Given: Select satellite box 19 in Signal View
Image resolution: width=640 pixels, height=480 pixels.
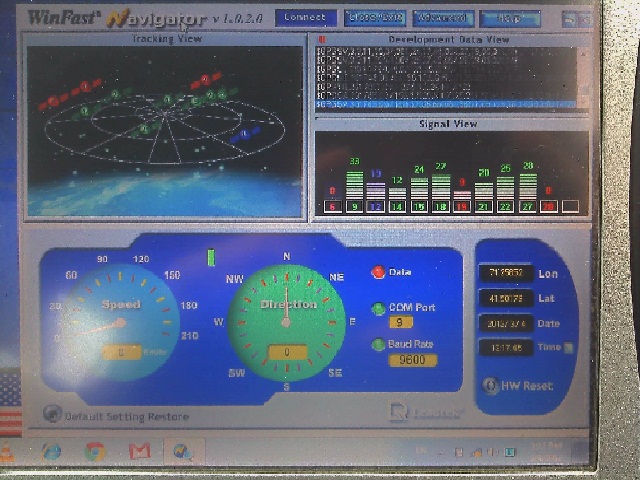Looking at the screenshot, I should pos(462,207).
